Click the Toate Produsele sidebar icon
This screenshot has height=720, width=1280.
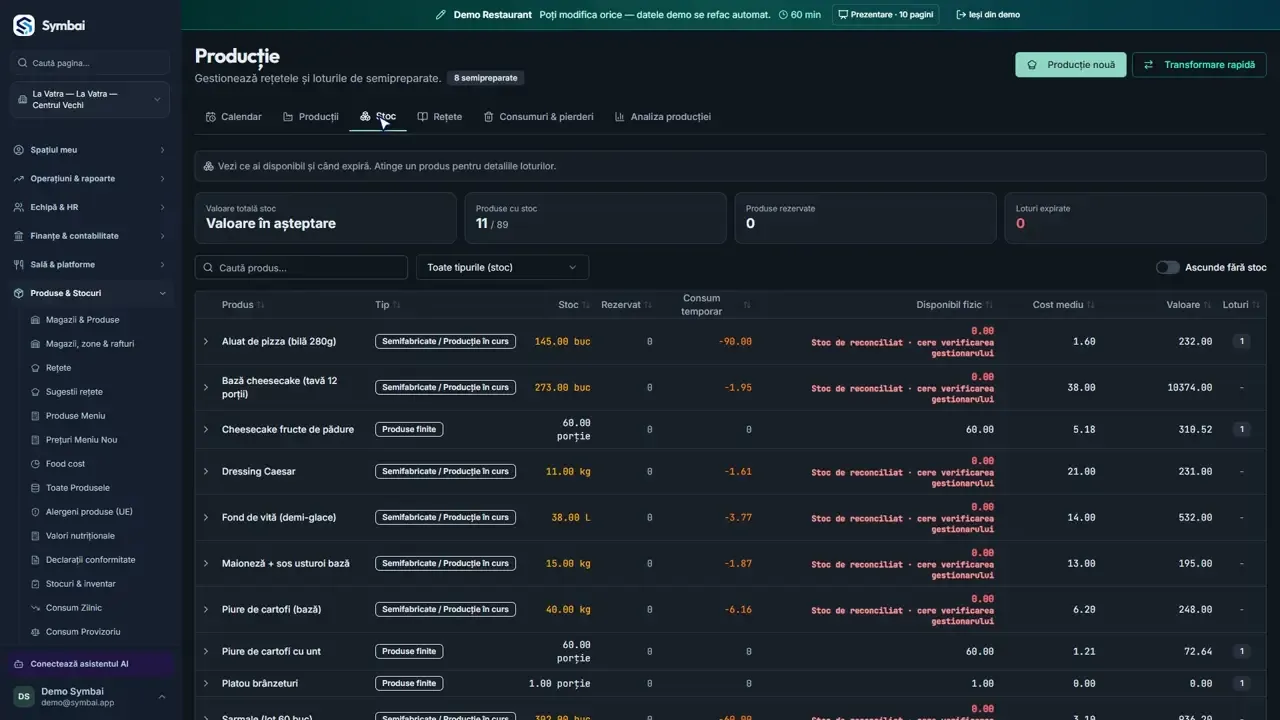[x=35, y=488]
